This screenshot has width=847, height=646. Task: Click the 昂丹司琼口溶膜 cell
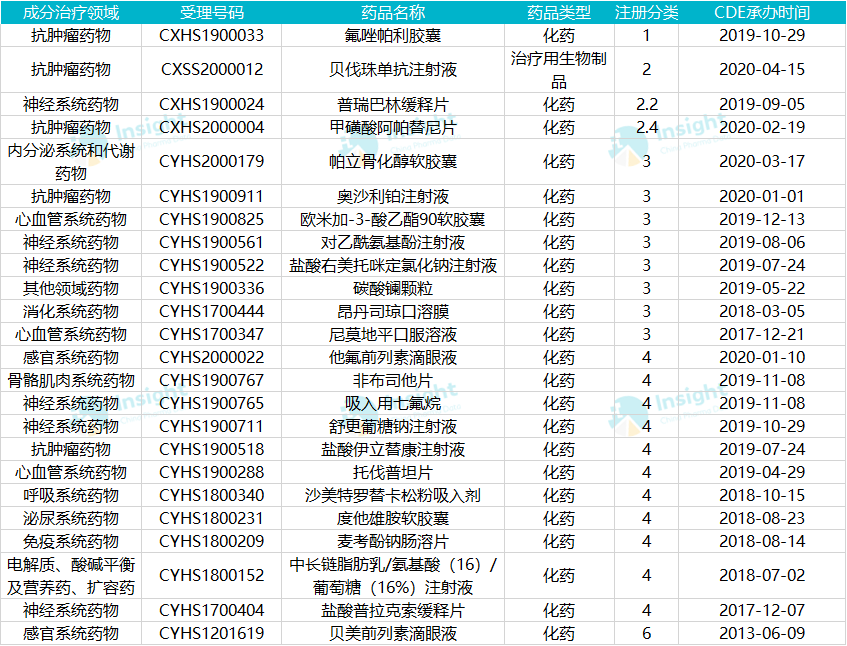click(393, 312)
